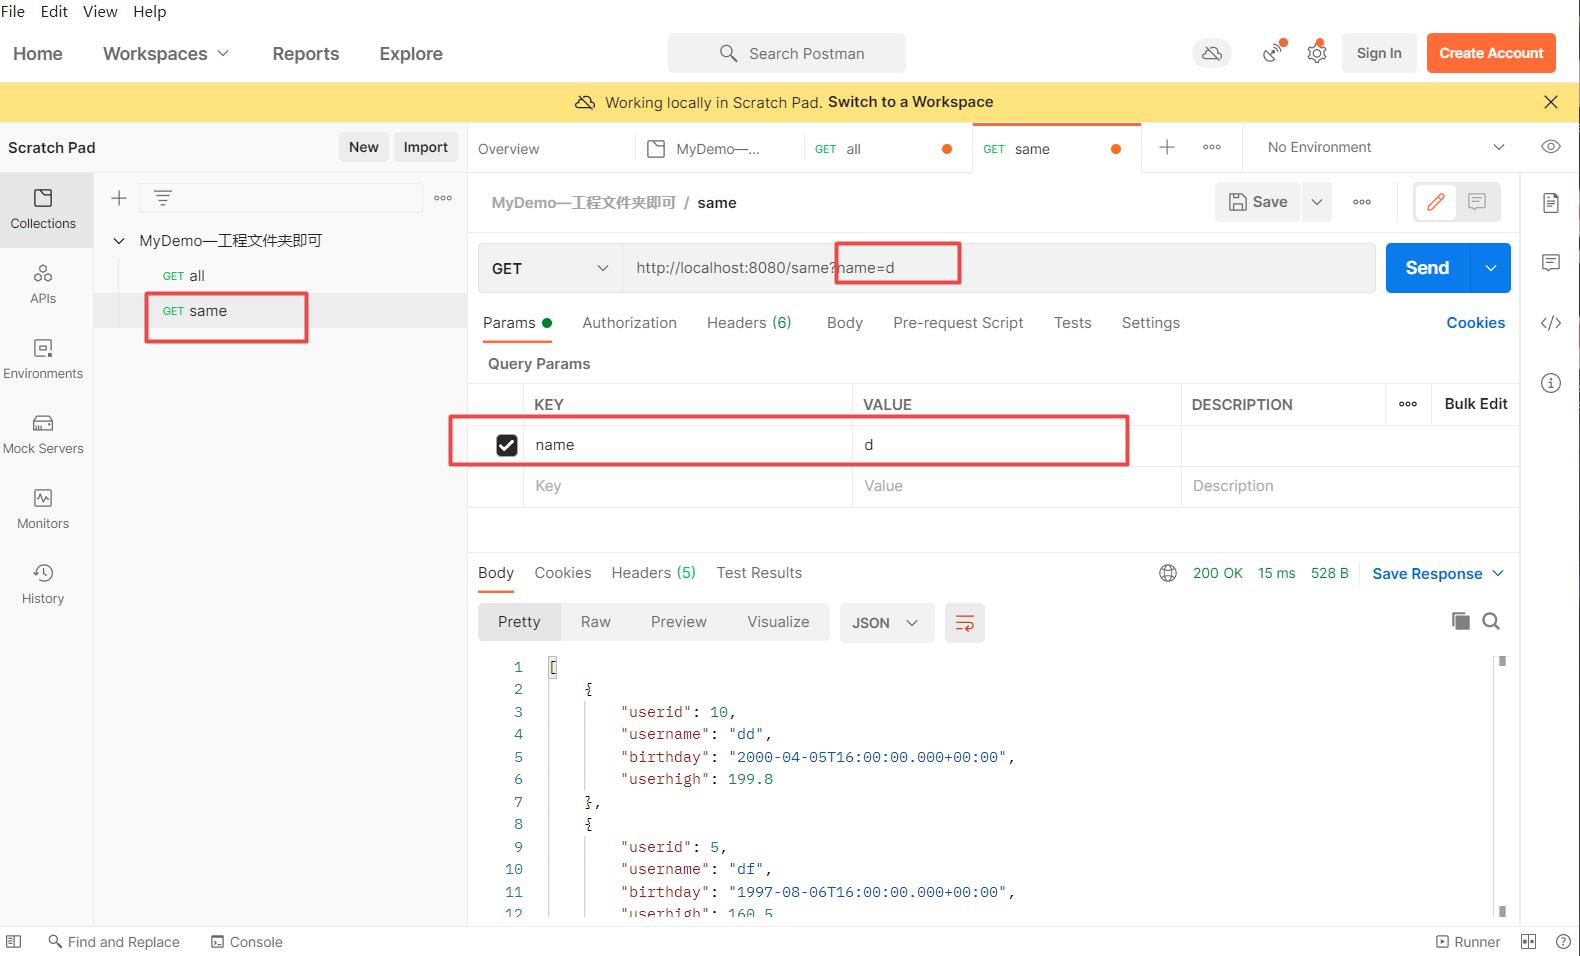Open the documentation side icon

click(x=1551, y=203)
